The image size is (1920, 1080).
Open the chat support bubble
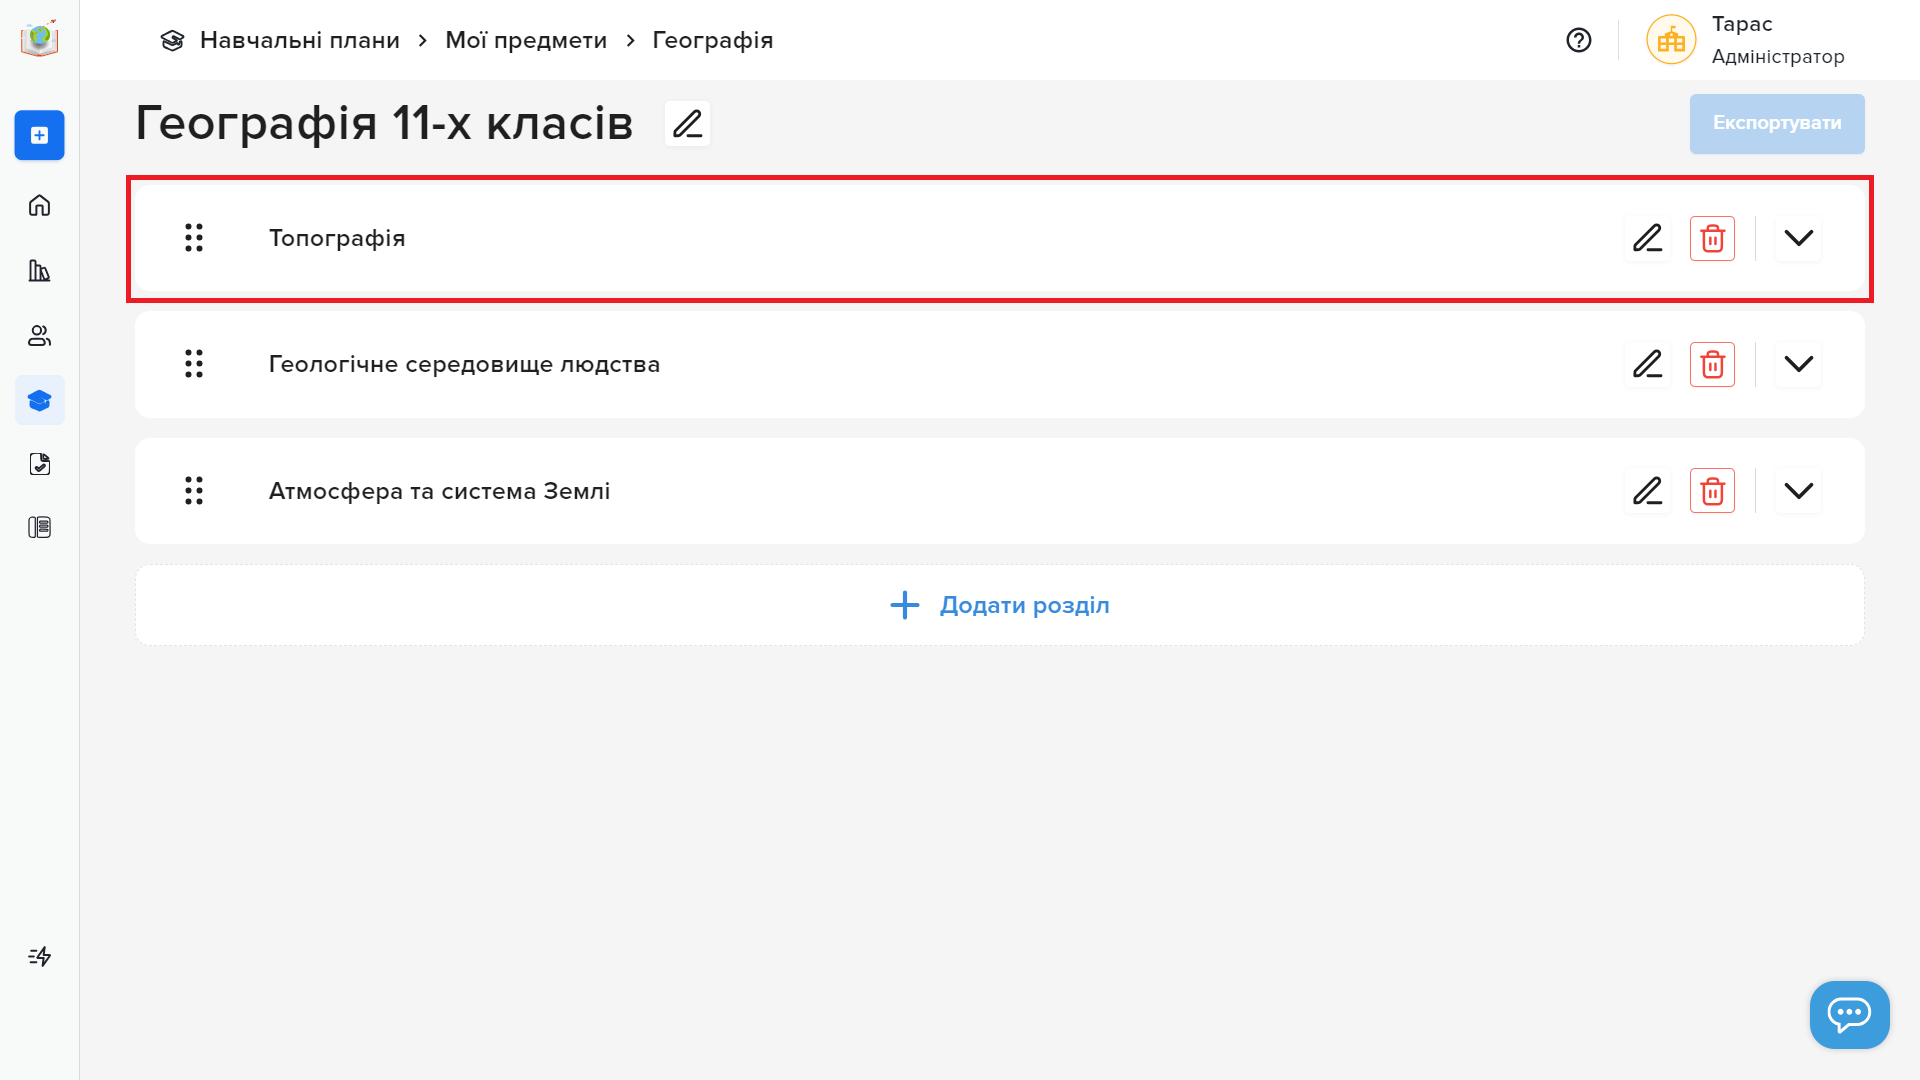pos(1849,1015)
